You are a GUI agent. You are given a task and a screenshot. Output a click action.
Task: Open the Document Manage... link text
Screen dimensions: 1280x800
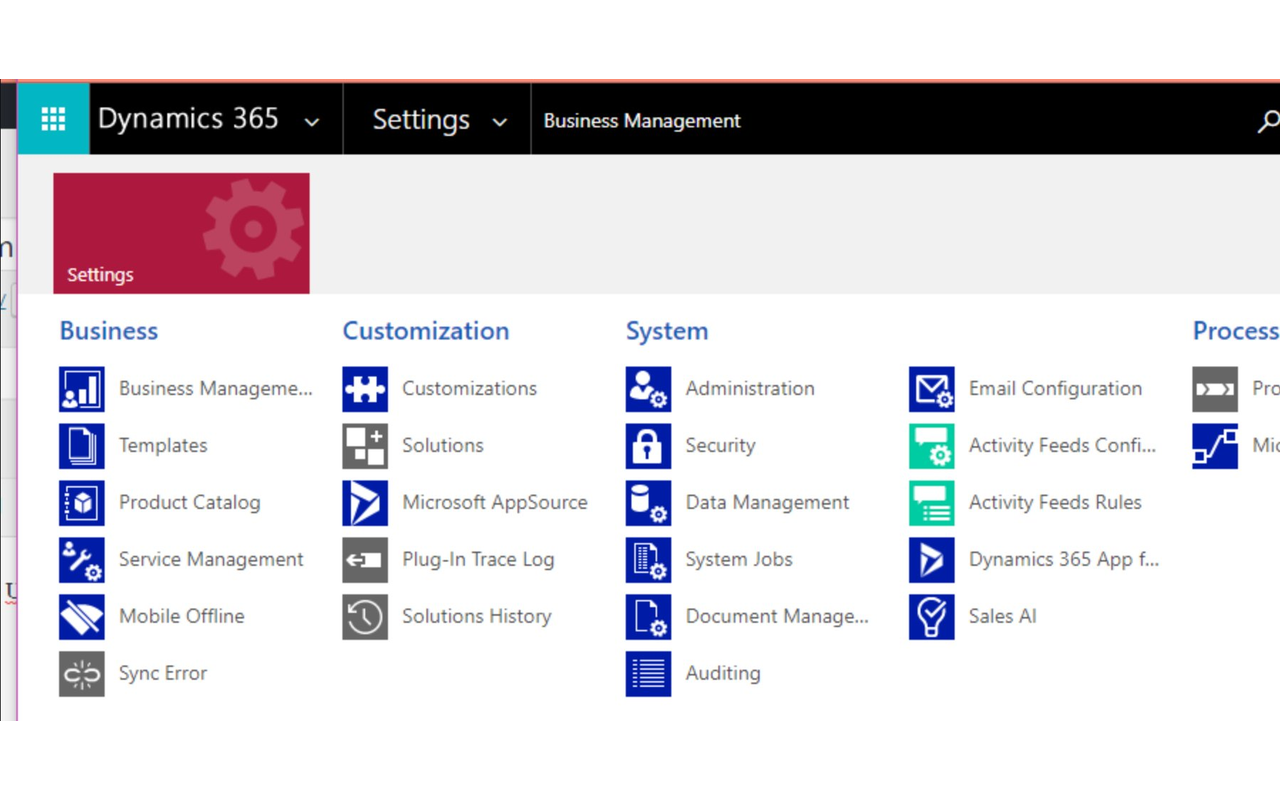pyautogui.click(x=777, y=617)
